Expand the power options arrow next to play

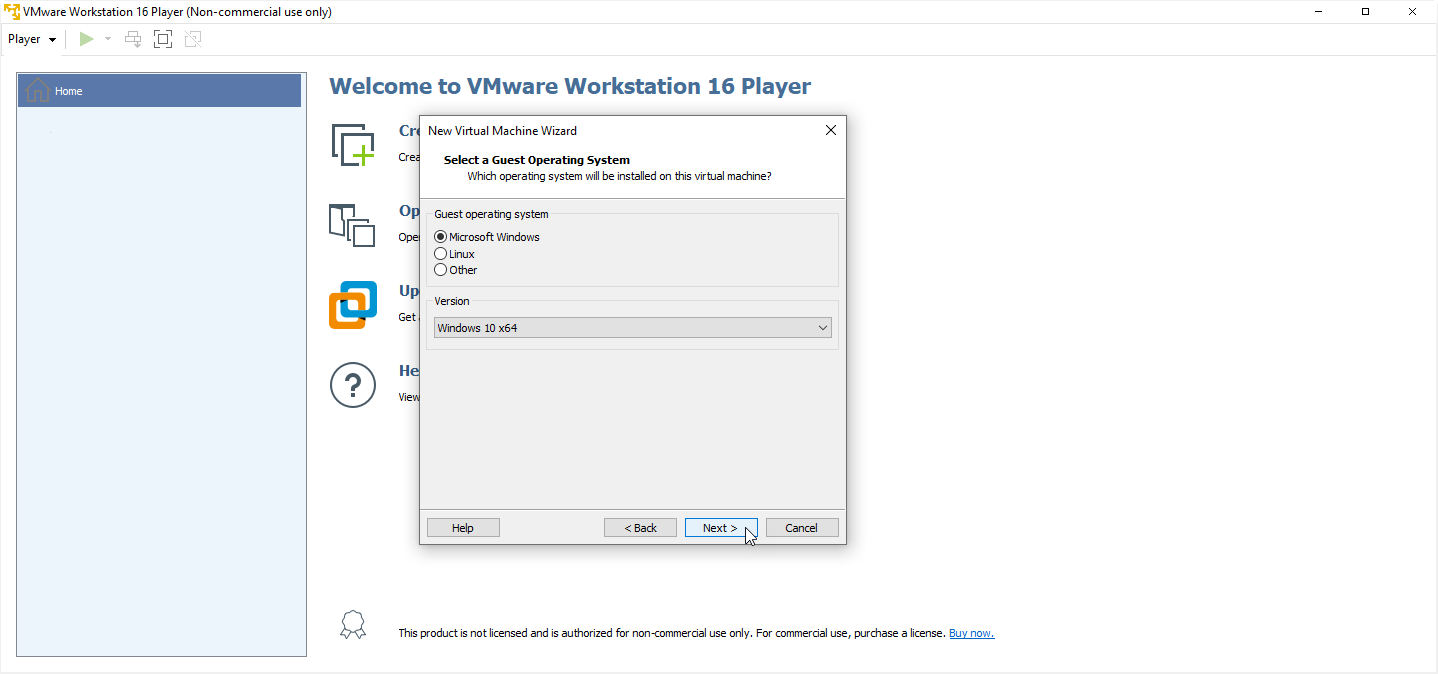[108, 39]
